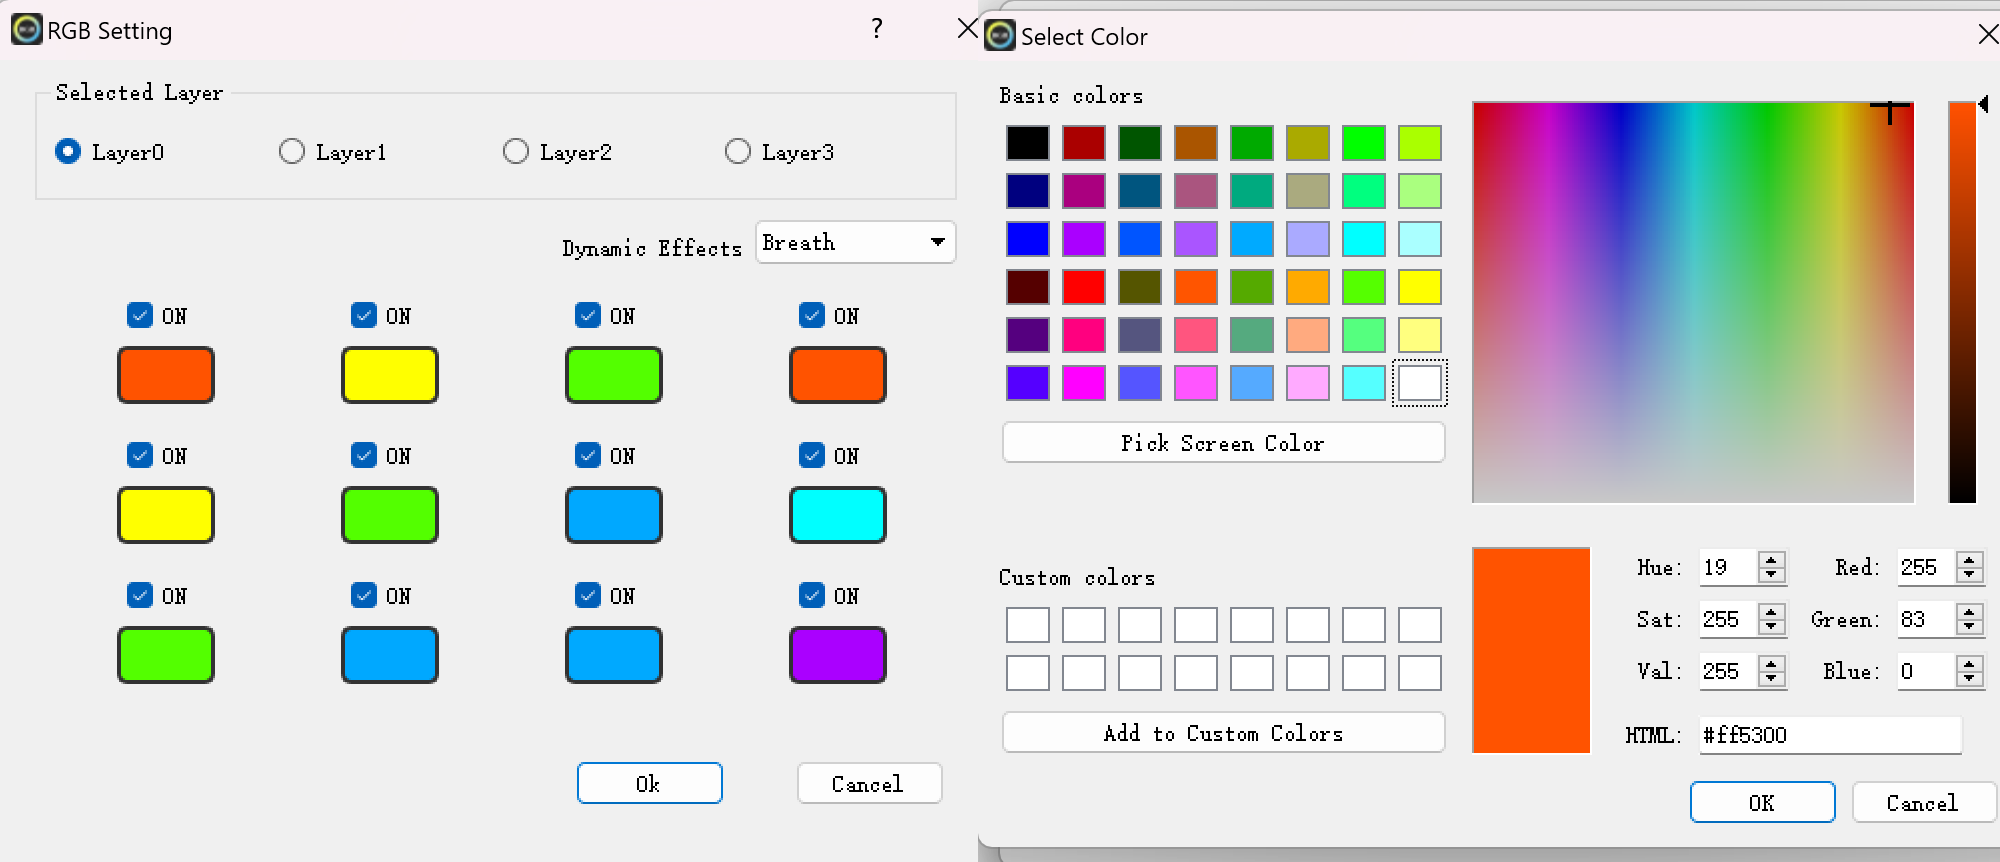Image resolution: width=2000 pixels, height=862 pixels.
Task: Click the Blue value field
Action: (x=1926, y=671)
